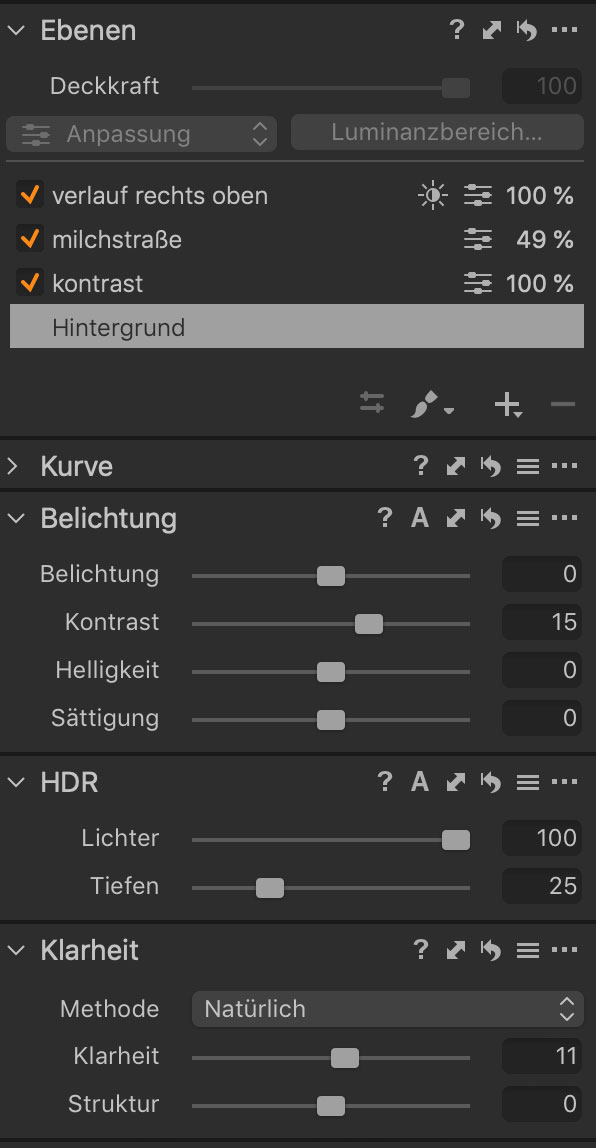Expand the collapsed Kurve panel
Image resolution: width=596 pixels, height=1148 pixels.
(14, 466)
